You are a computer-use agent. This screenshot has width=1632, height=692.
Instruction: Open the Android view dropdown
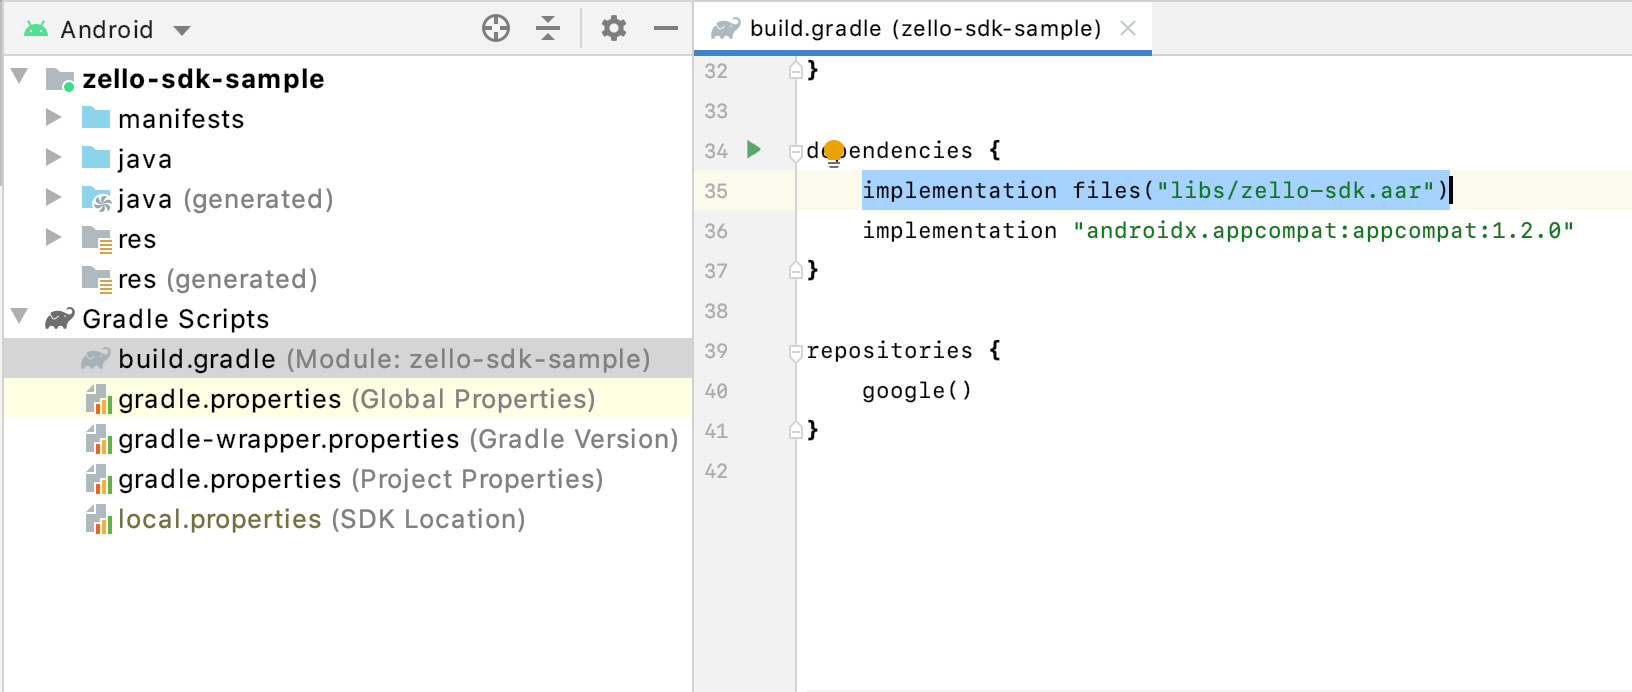tap(182, 30)
